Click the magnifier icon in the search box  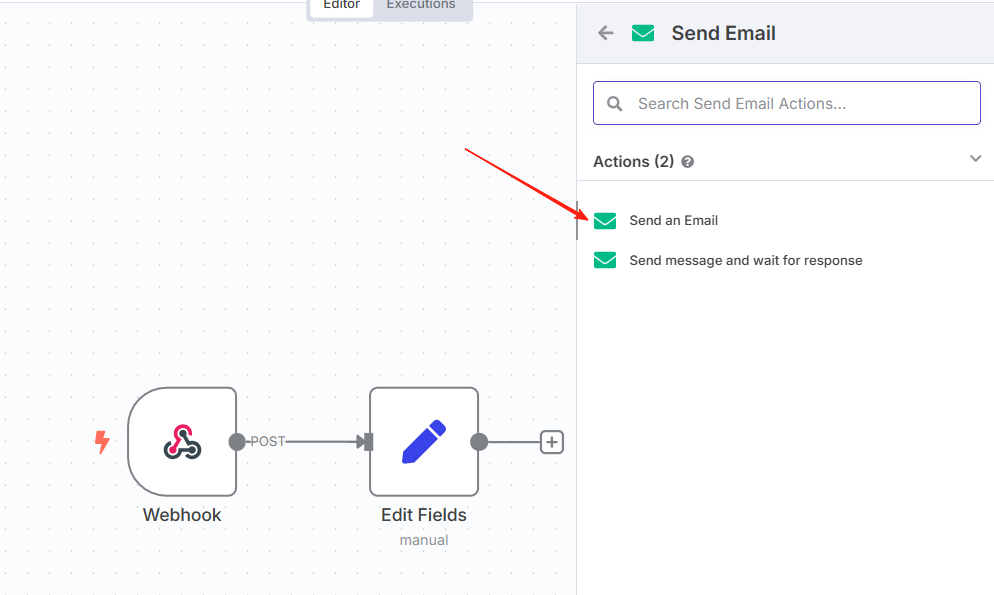point(614,103)
